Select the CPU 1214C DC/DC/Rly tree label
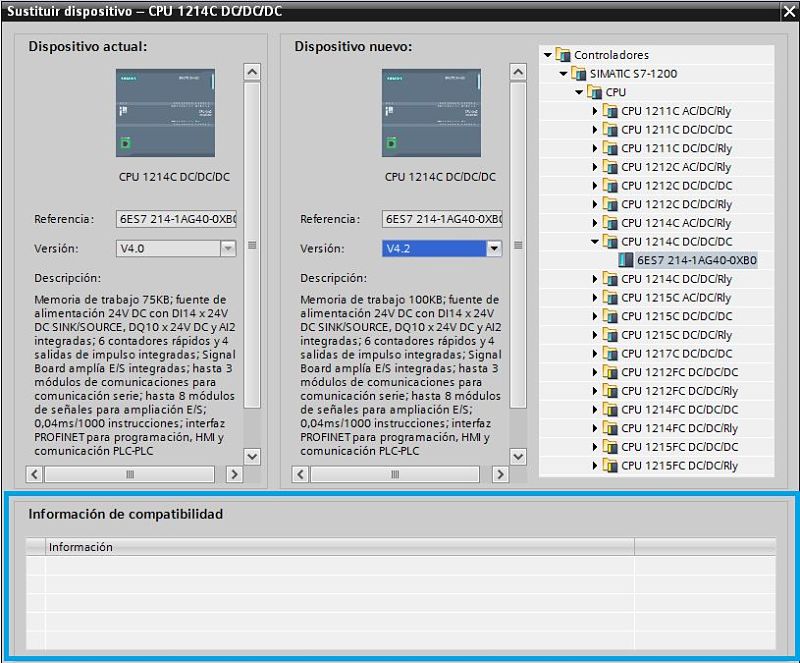The height and width of the screenshot is (663, 800). (x=677, y=279)
